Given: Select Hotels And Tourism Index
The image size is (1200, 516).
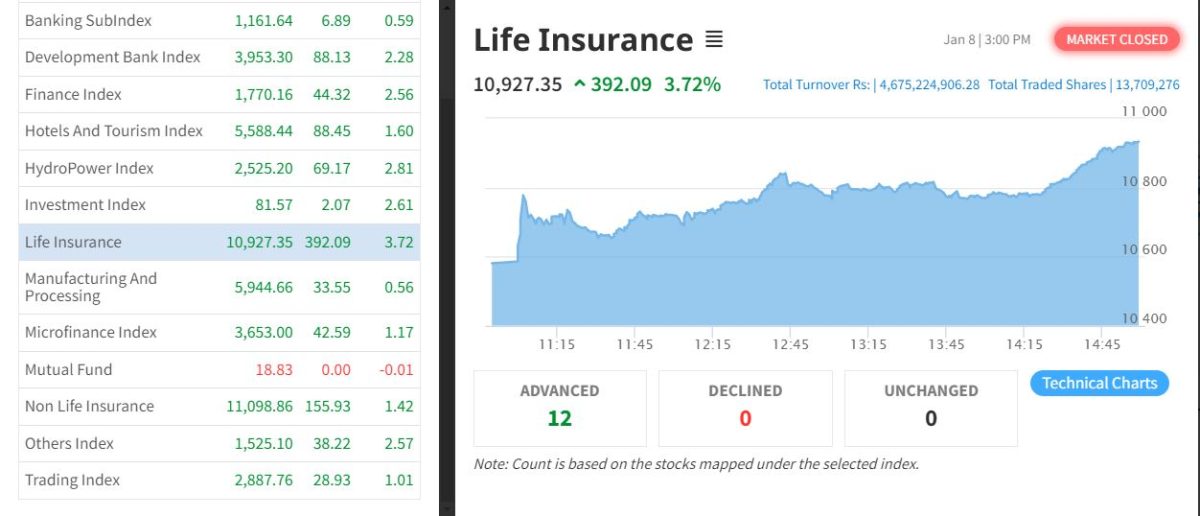Looking at the screenshot, I should click(113, 131).
